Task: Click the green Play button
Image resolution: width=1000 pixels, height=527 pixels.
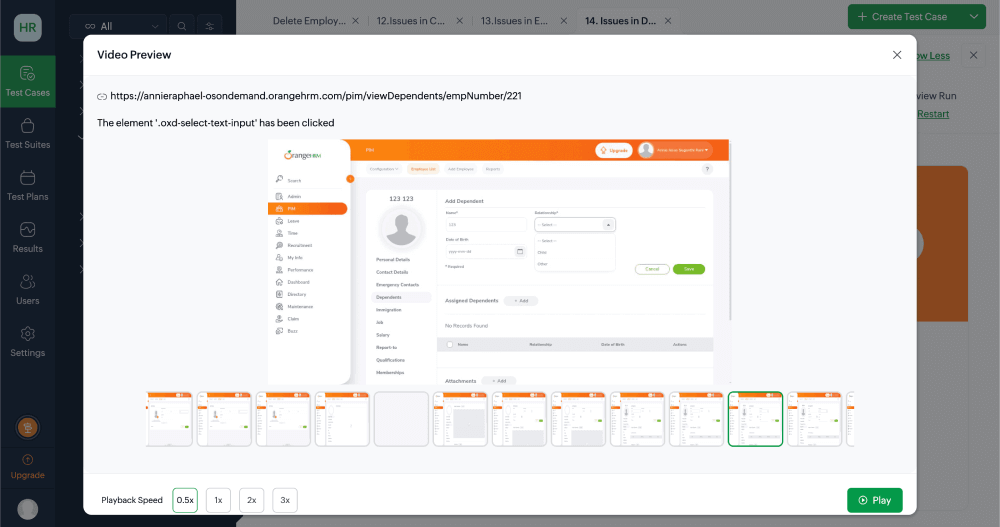Action: (874, 500)
